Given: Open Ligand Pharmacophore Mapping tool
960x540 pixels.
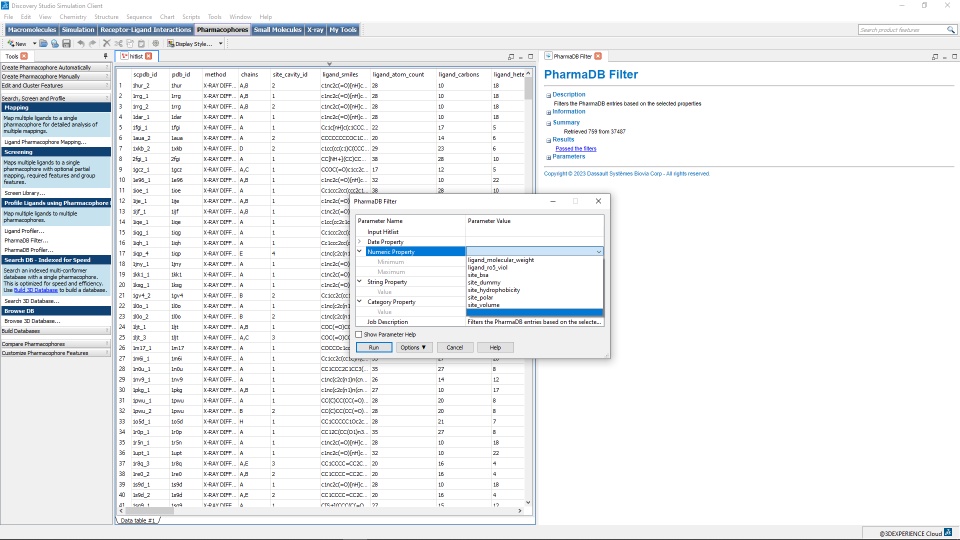Looking at the screenshot, I should tap(45, 141).
